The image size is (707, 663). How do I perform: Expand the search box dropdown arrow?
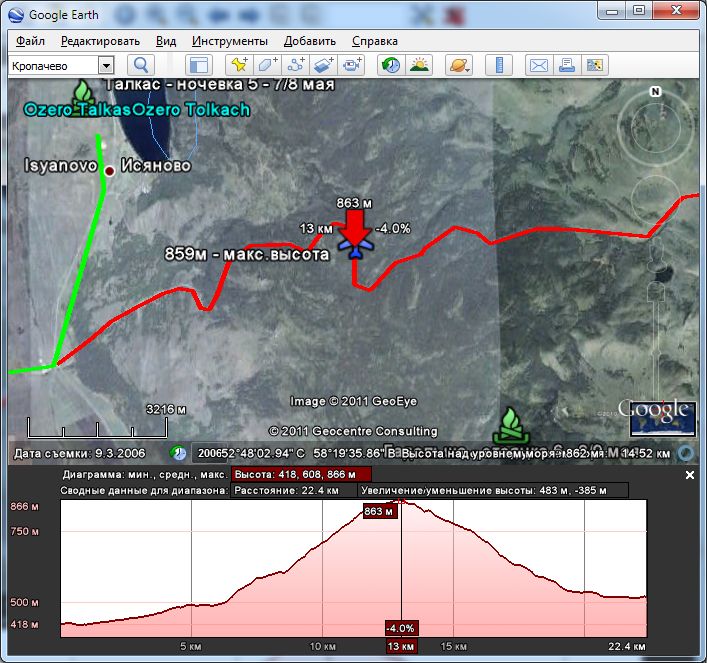106,66
